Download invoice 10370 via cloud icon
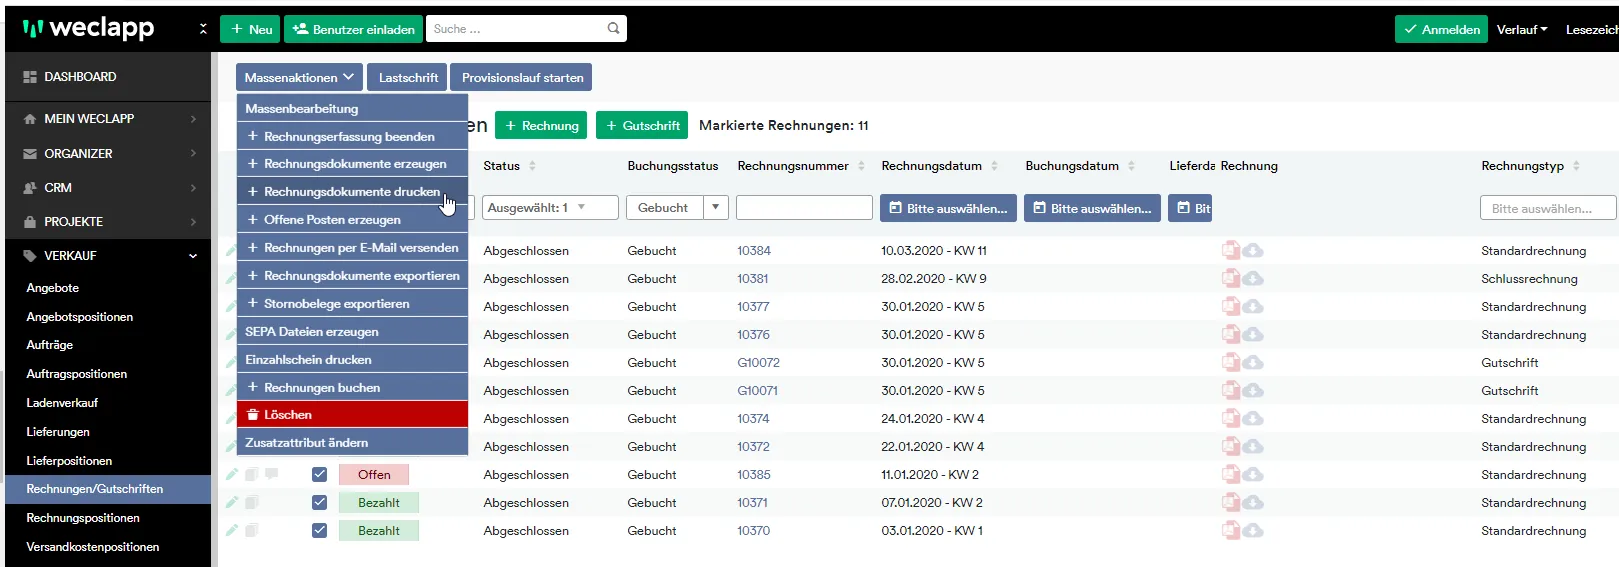Viewport: 1619px width, 567px height. 1253,531
